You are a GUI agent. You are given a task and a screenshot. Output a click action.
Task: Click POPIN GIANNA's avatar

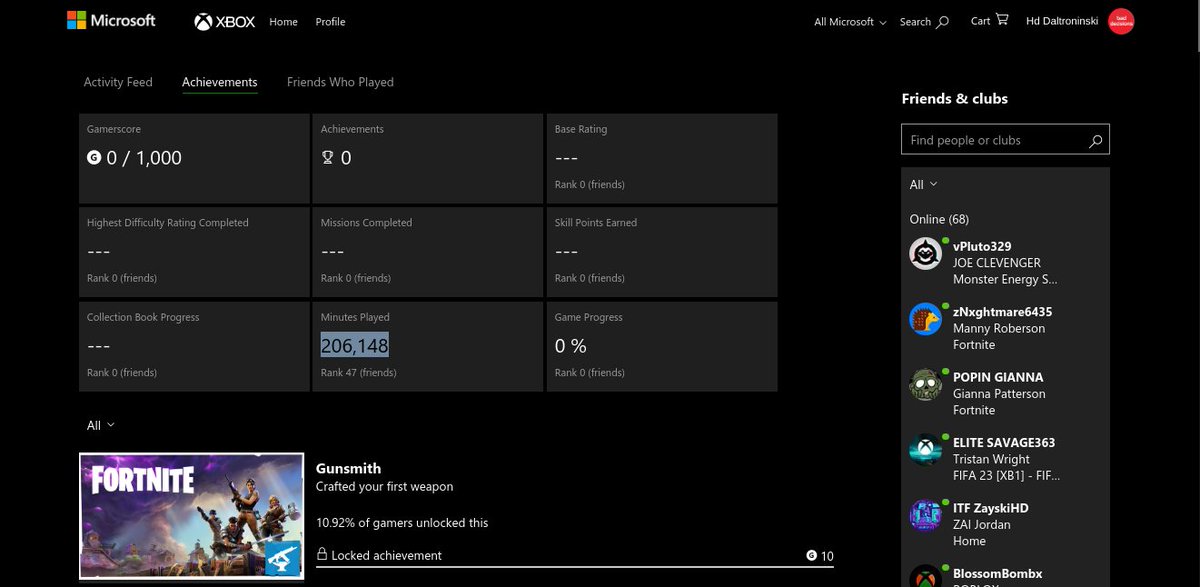[925, 385]
